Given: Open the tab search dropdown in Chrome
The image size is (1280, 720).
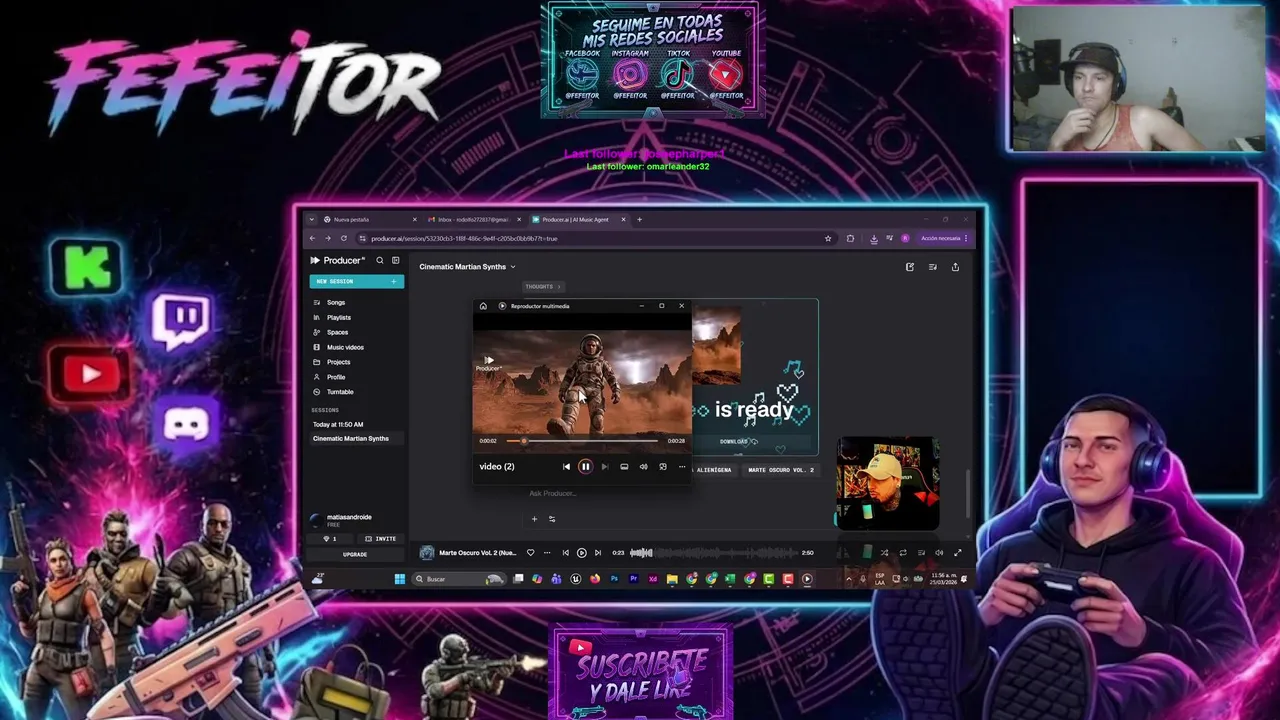Looking at the screenshot, I should (x=312, y=219).
